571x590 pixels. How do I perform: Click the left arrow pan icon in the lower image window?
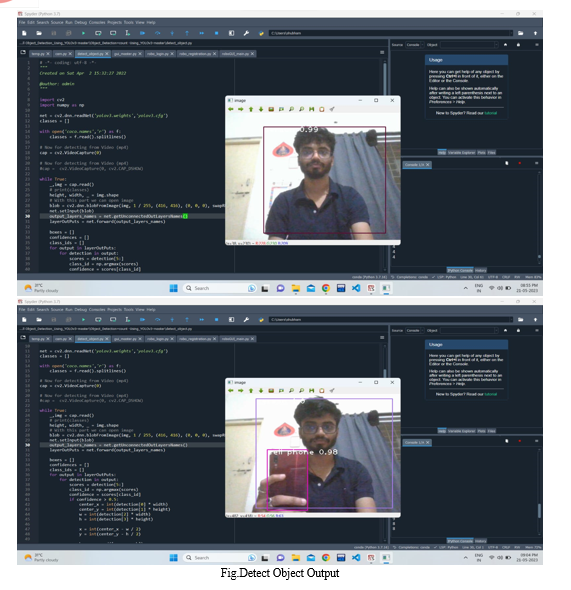click(x=231, y=391)
